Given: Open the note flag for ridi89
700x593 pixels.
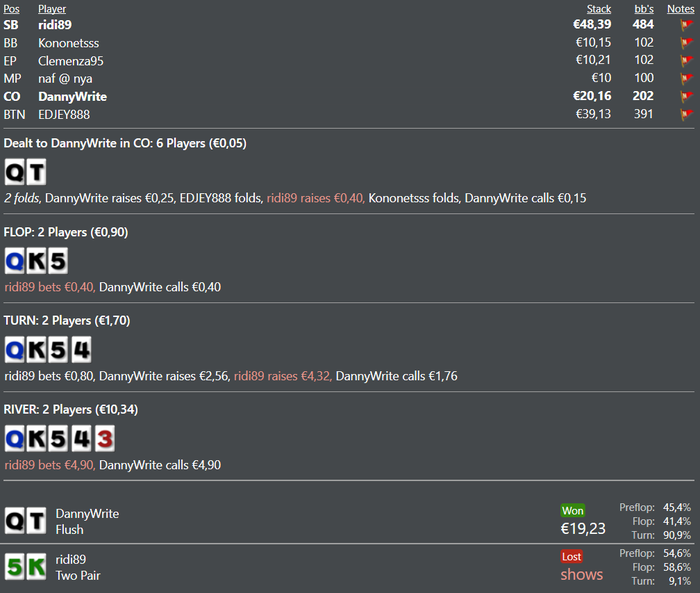Looking at the screenshot, I should coord(686,25).
